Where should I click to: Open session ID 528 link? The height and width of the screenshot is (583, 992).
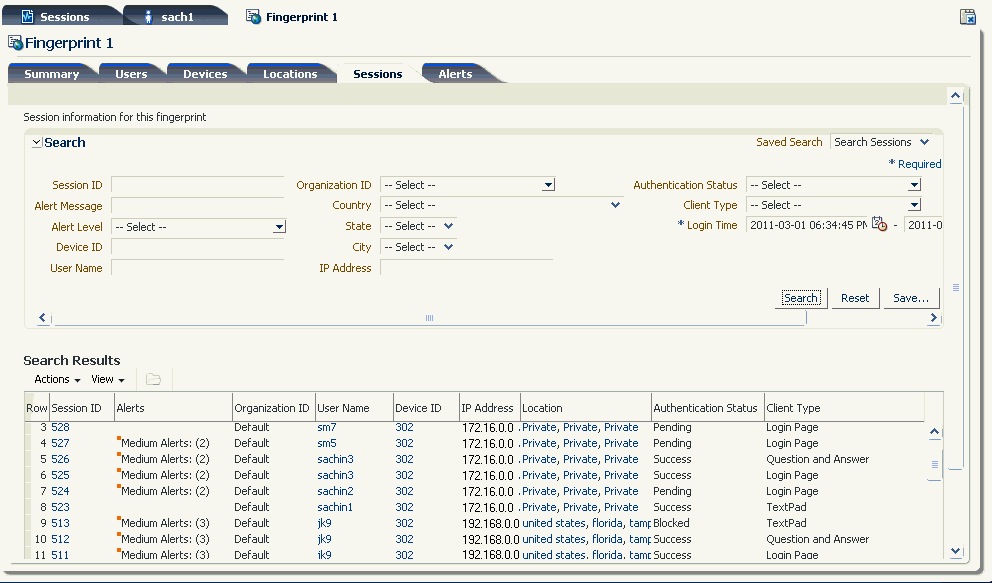click(x=60, y=427)
